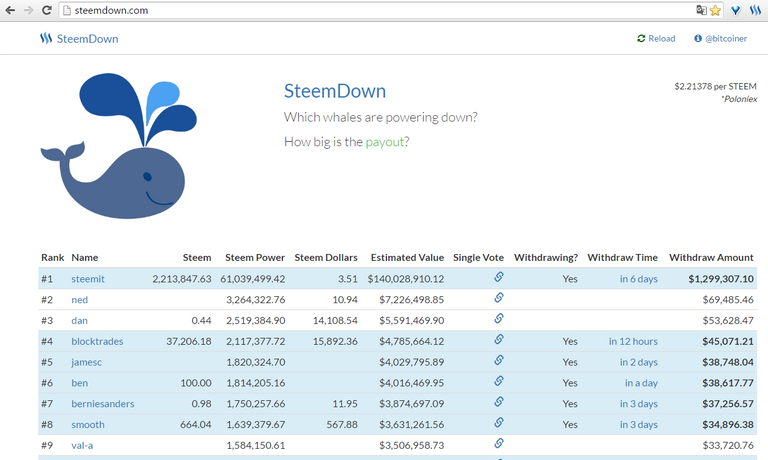
Task: Click the Single Vote column header
Action: point(478,258)
